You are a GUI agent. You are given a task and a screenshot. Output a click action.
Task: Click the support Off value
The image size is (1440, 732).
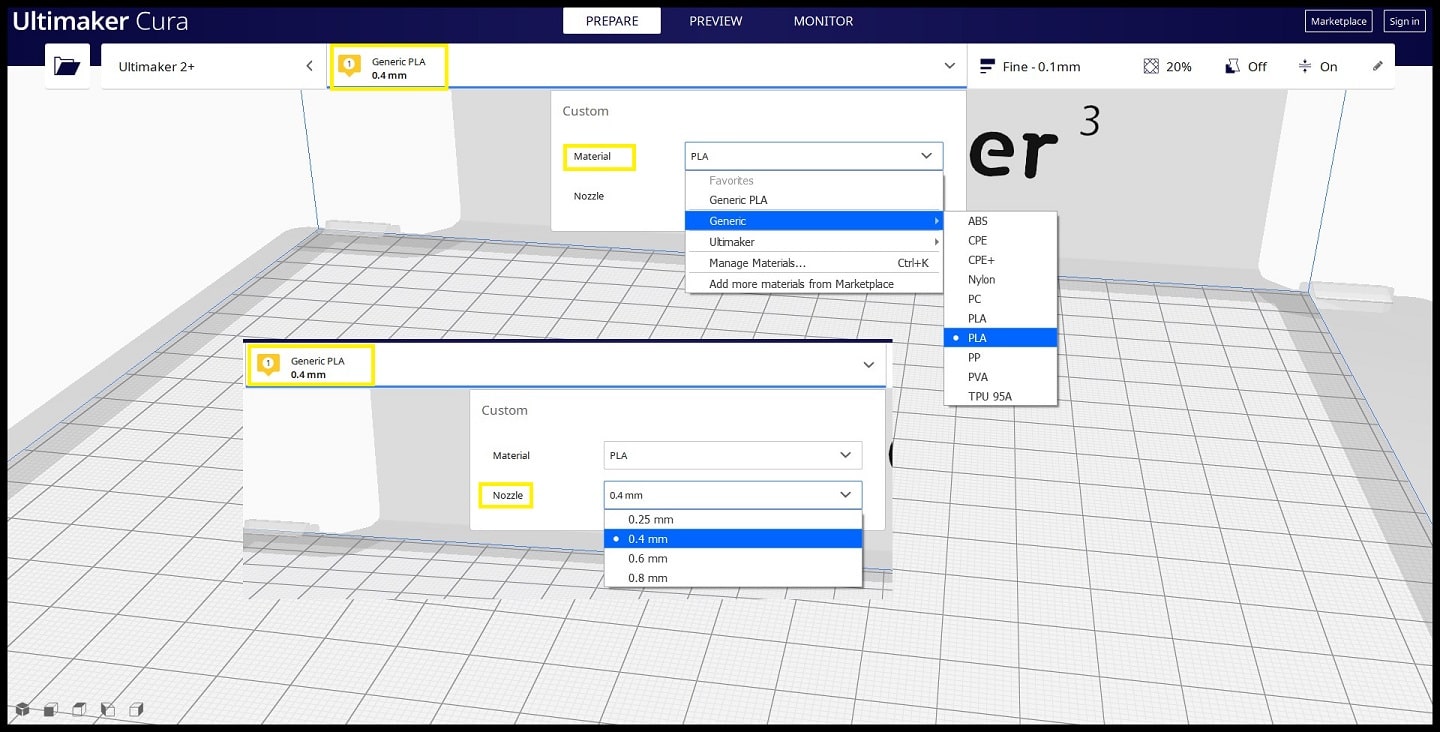(1257, 66)
